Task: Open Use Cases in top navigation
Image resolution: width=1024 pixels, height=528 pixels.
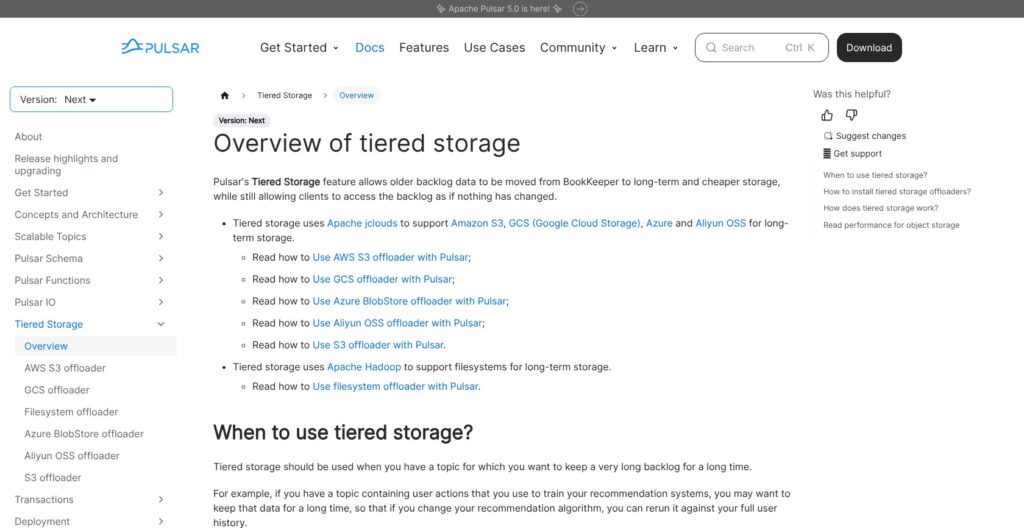Action: [x=494, y=48]
